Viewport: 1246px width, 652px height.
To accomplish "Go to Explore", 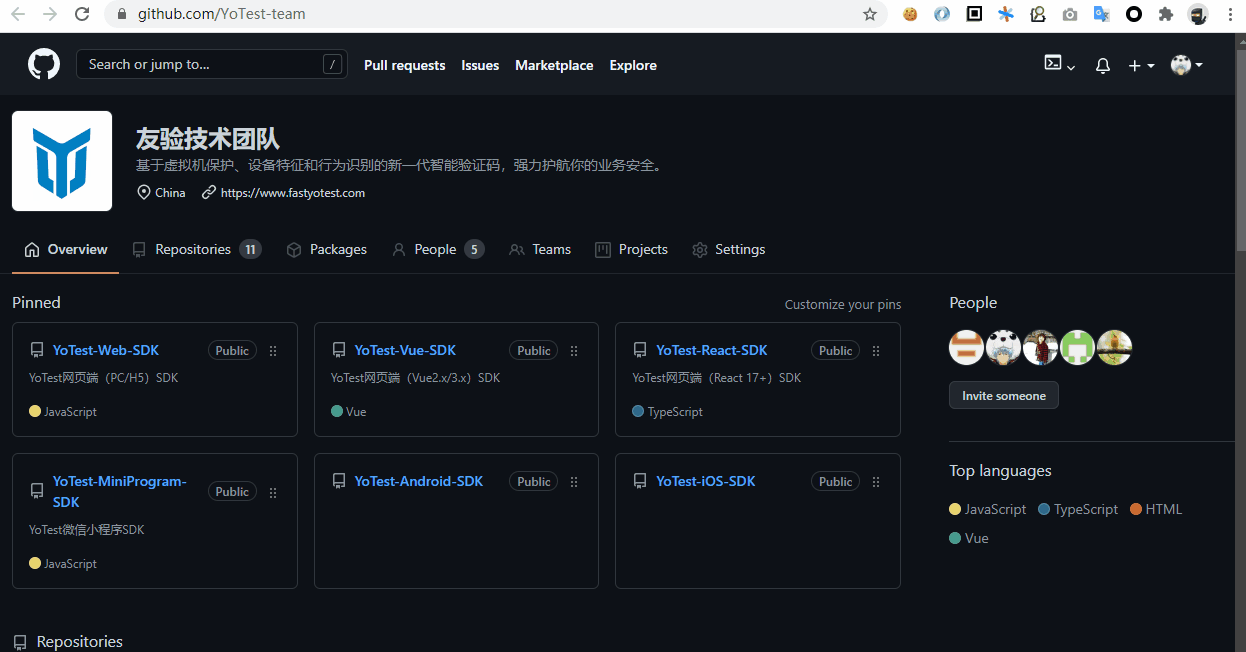I will point(633,65).
